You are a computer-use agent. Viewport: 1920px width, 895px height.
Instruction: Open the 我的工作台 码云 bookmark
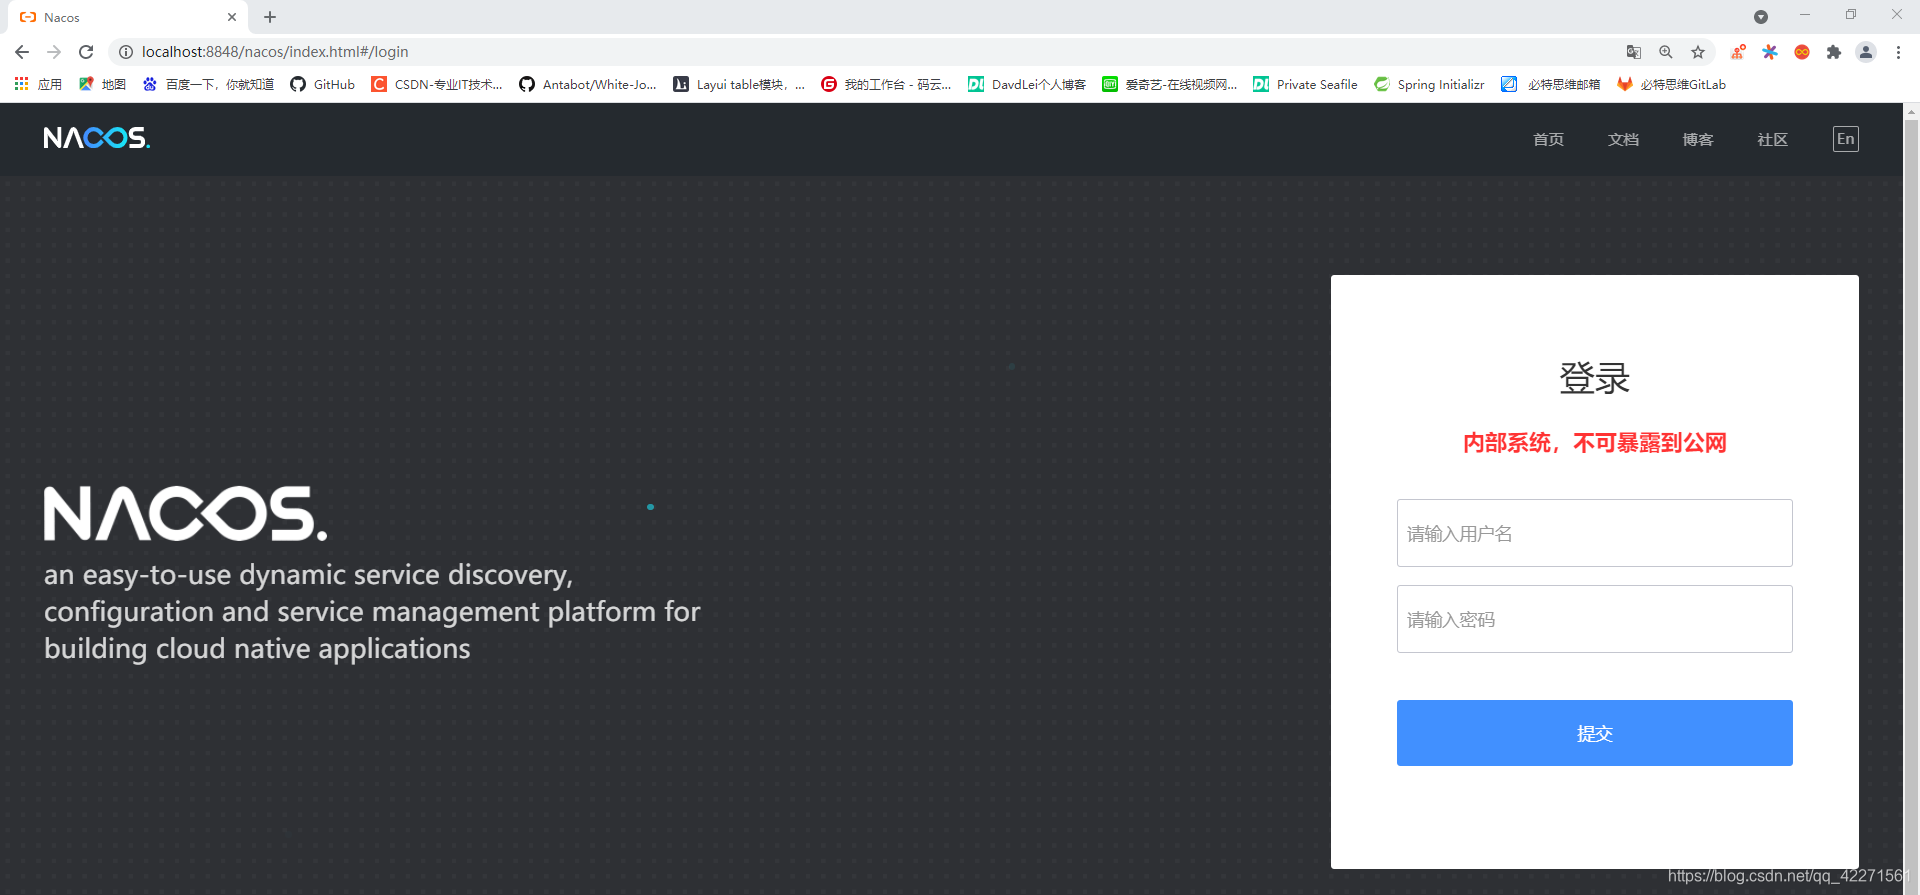coord(886,84)
